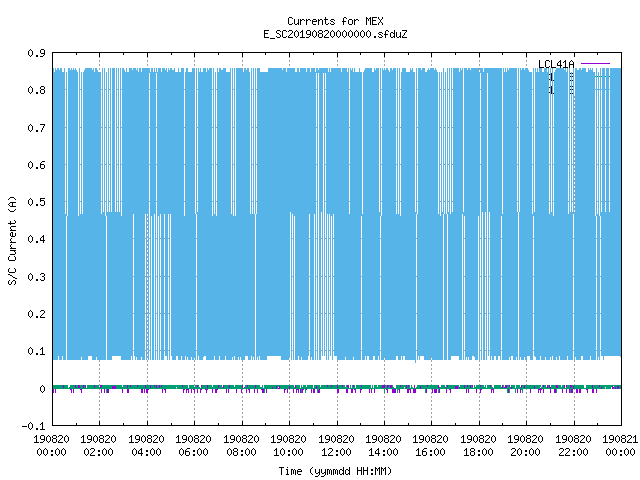This screenshot has width=640, height=480.
Task: Click the 190820 10:00 time tick label
Action: (288, 446)
